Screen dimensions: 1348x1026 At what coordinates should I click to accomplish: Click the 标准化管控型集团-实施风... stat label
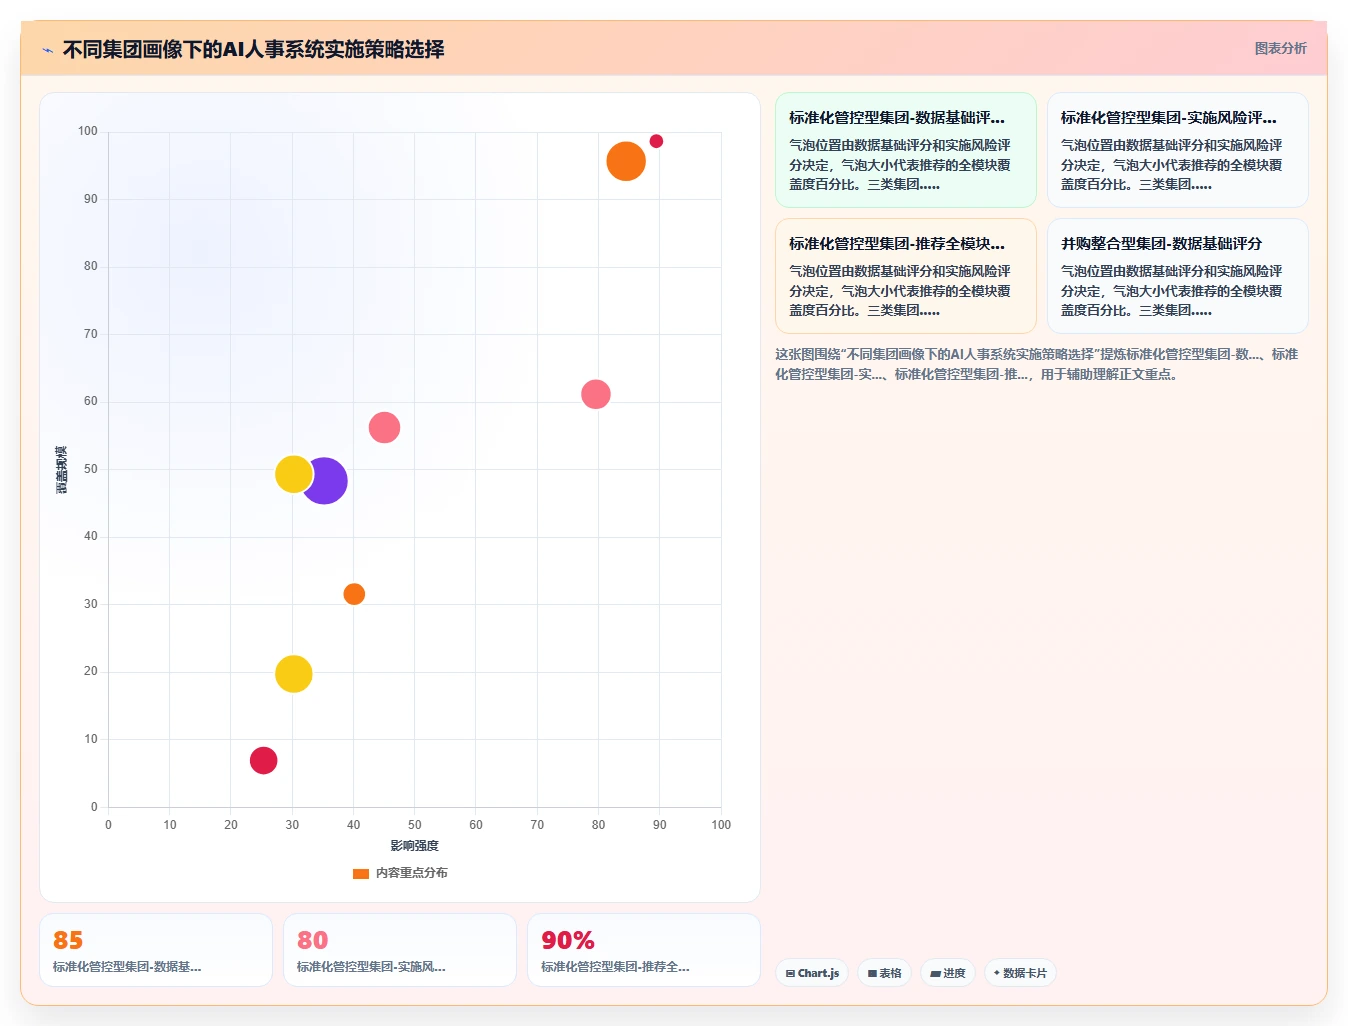point(371,967)
